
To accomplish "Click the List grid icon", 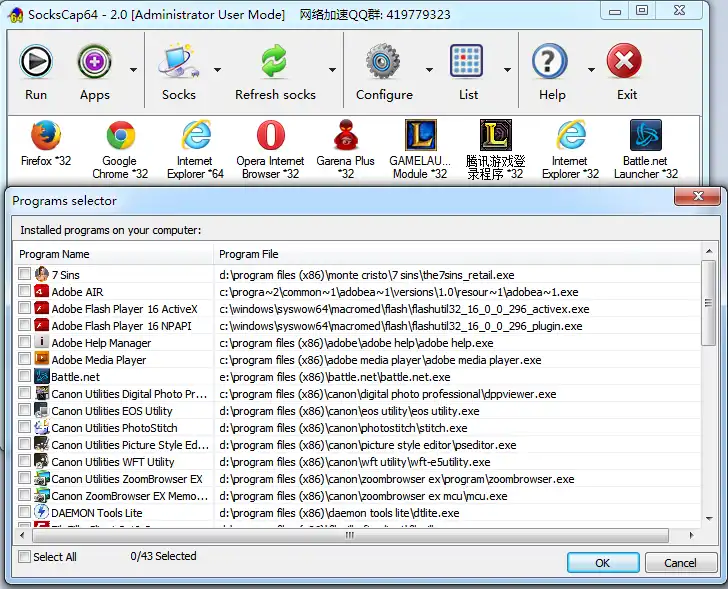I will click(466, 61).
